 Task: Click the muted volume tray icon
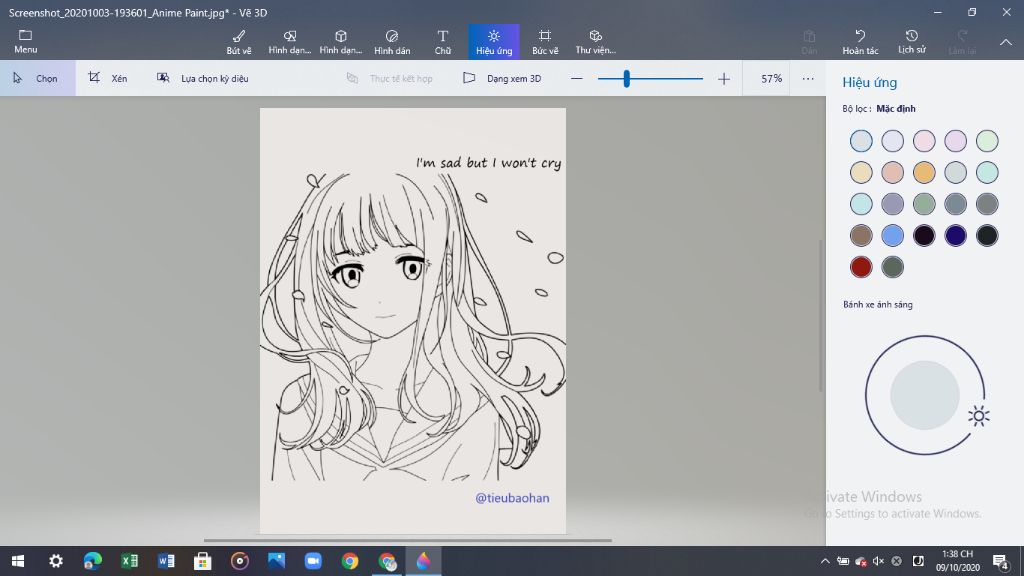tap(878, 561)
